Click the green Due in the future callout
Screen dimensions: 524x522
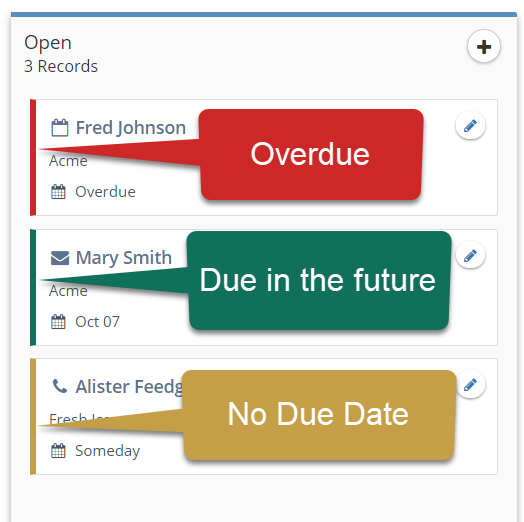pyautogui.click(x=318, y=280)
